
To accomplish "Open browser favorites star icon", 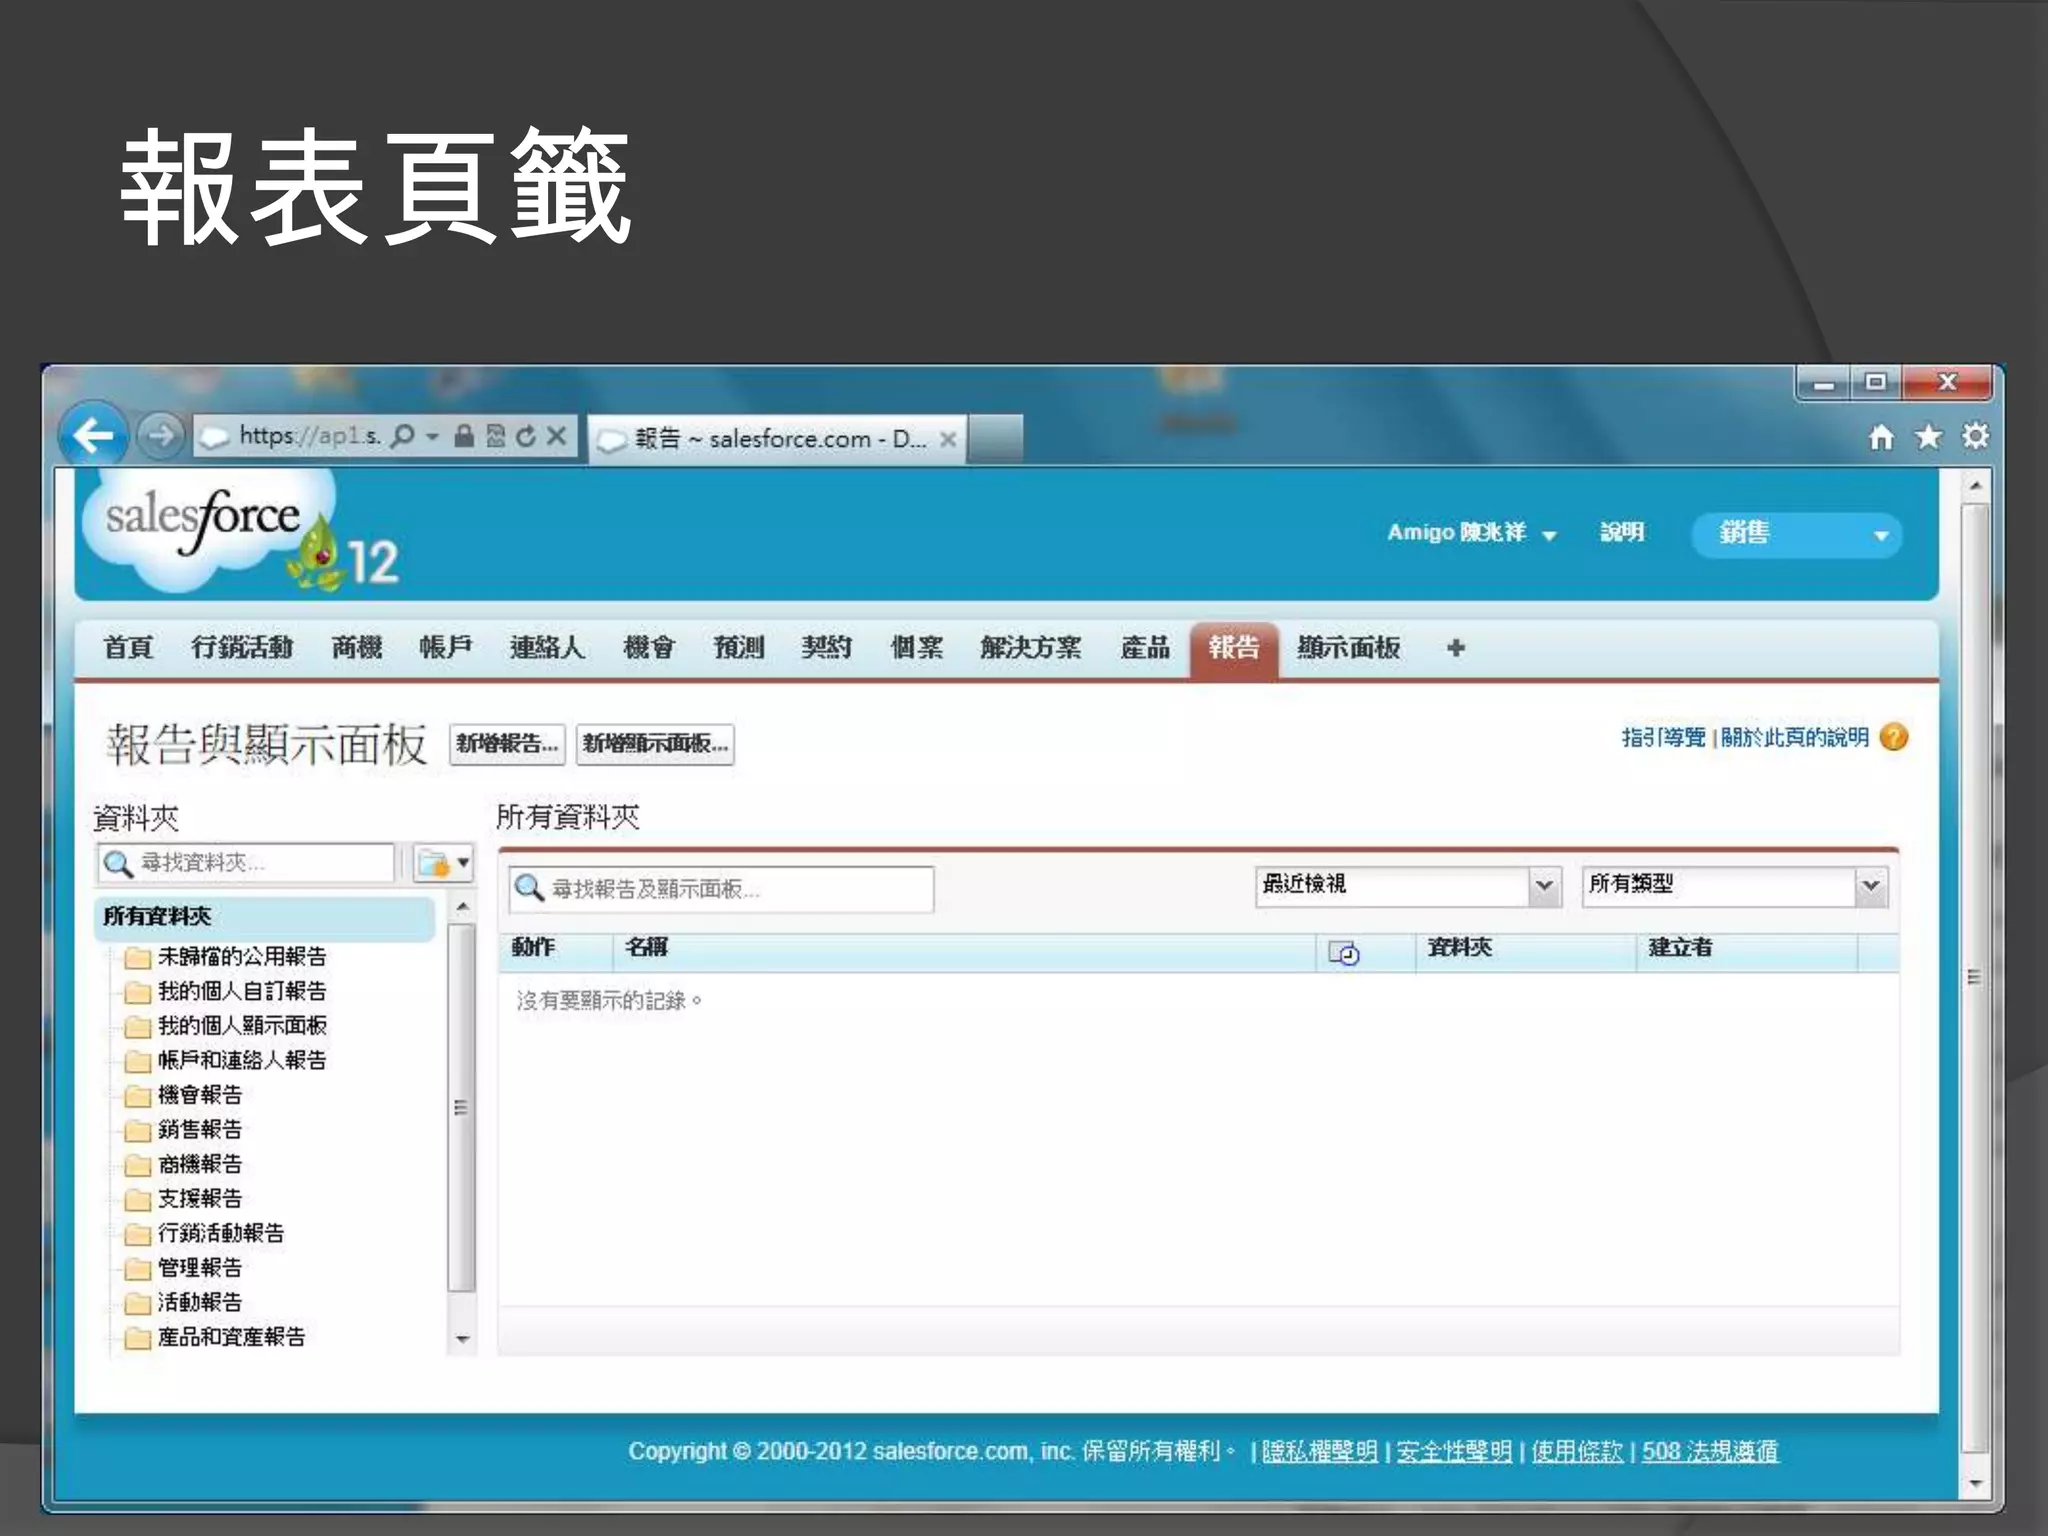I will pyautogui.click(x=1929, y=437).
